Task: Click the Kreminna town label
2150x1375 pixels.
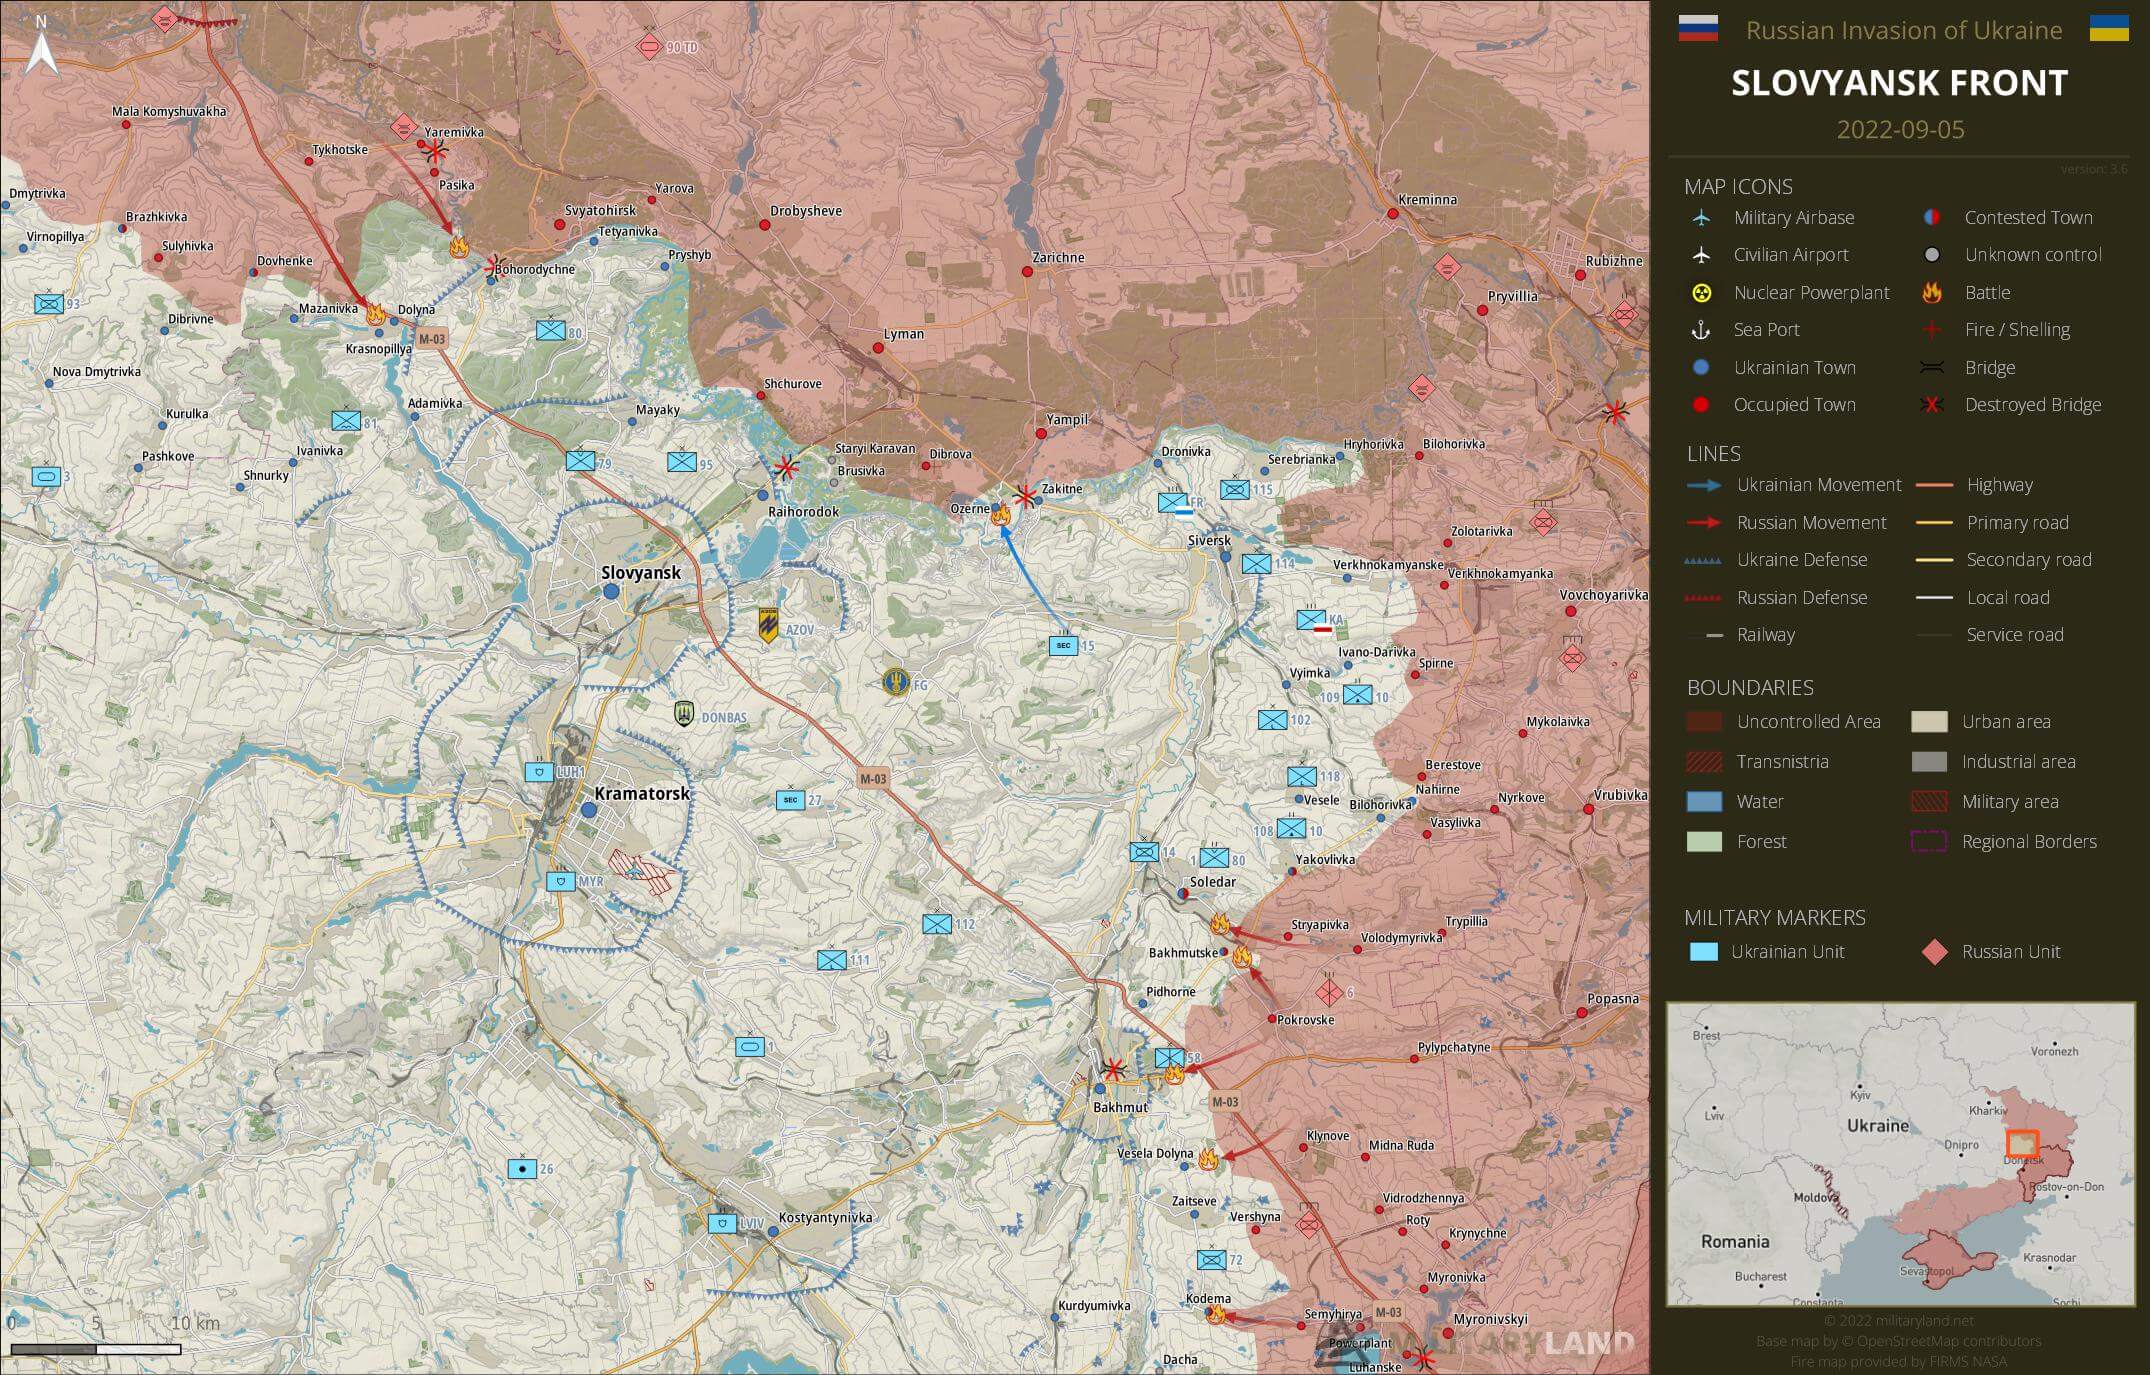Action: click(1427, 200)
